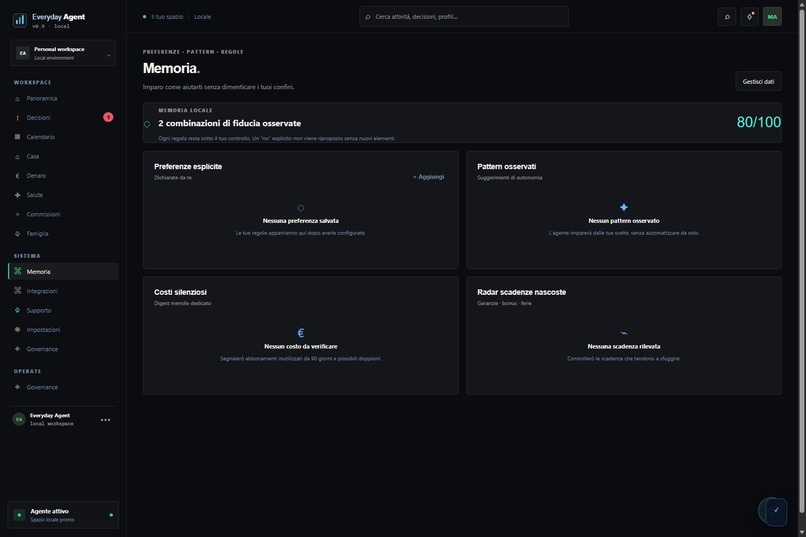Click the Governance icon under Operate
806x537 pixels.
17,387
